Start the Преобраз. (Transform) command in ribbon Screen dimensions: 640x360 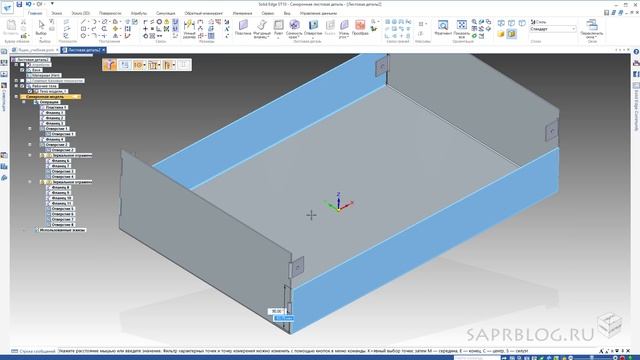[x=360, y=28]
